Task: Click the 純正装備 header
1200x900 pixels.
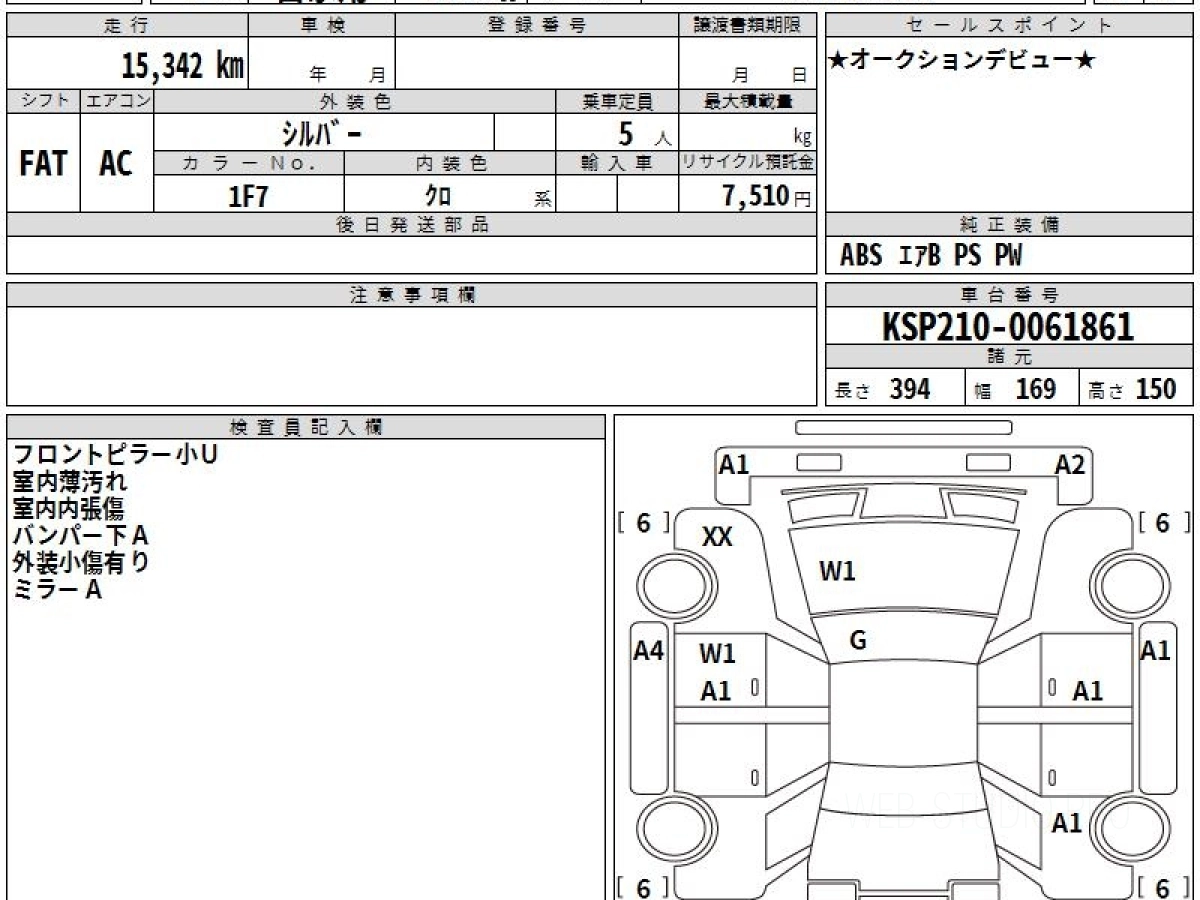Action: coord(1010,225)
